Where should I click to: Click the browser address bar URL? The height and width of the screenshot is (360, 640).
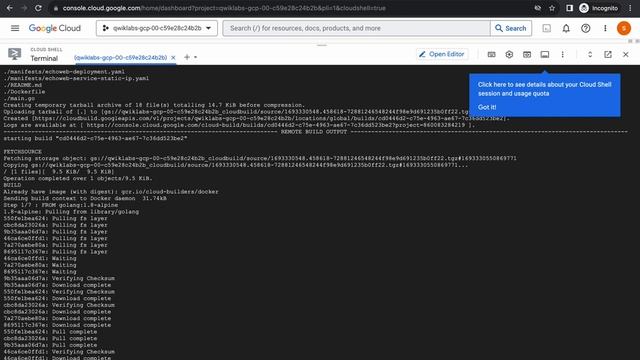(224, 8)
